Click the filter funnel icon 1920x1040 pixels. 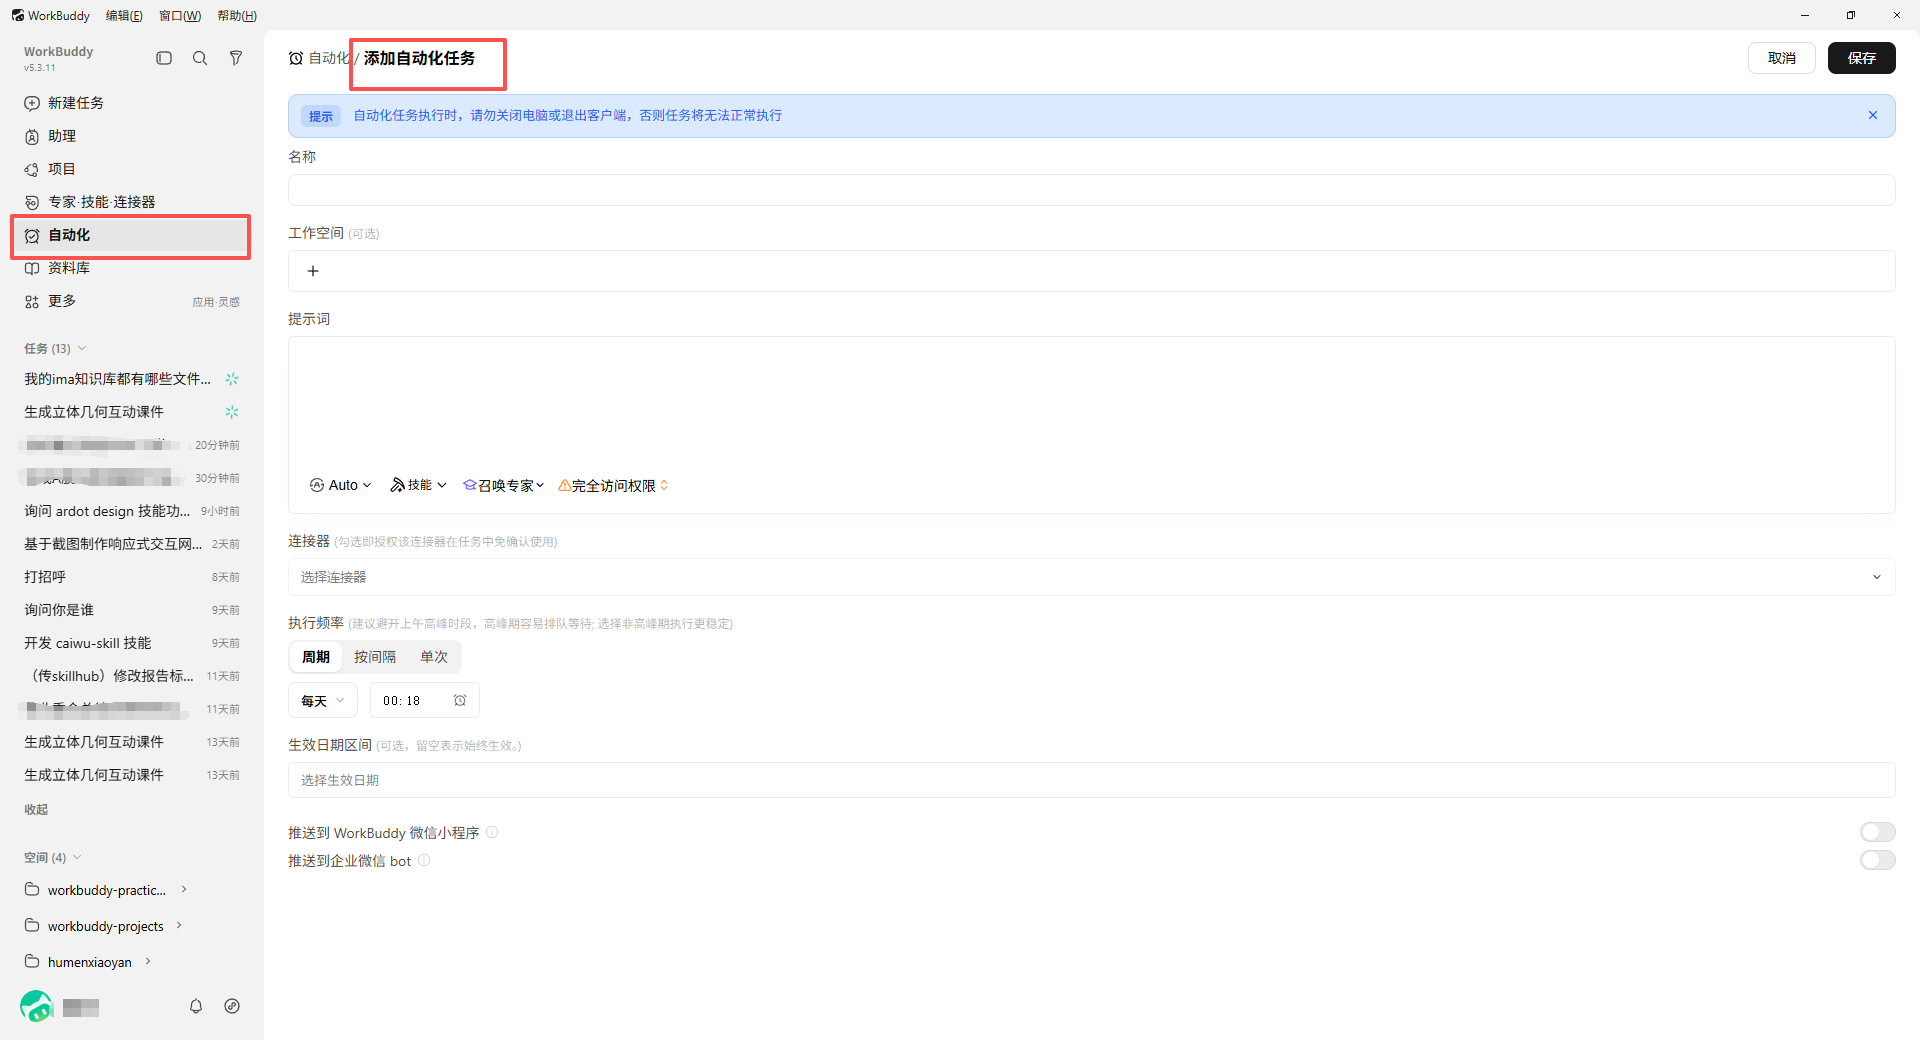[x=236, y=58]
